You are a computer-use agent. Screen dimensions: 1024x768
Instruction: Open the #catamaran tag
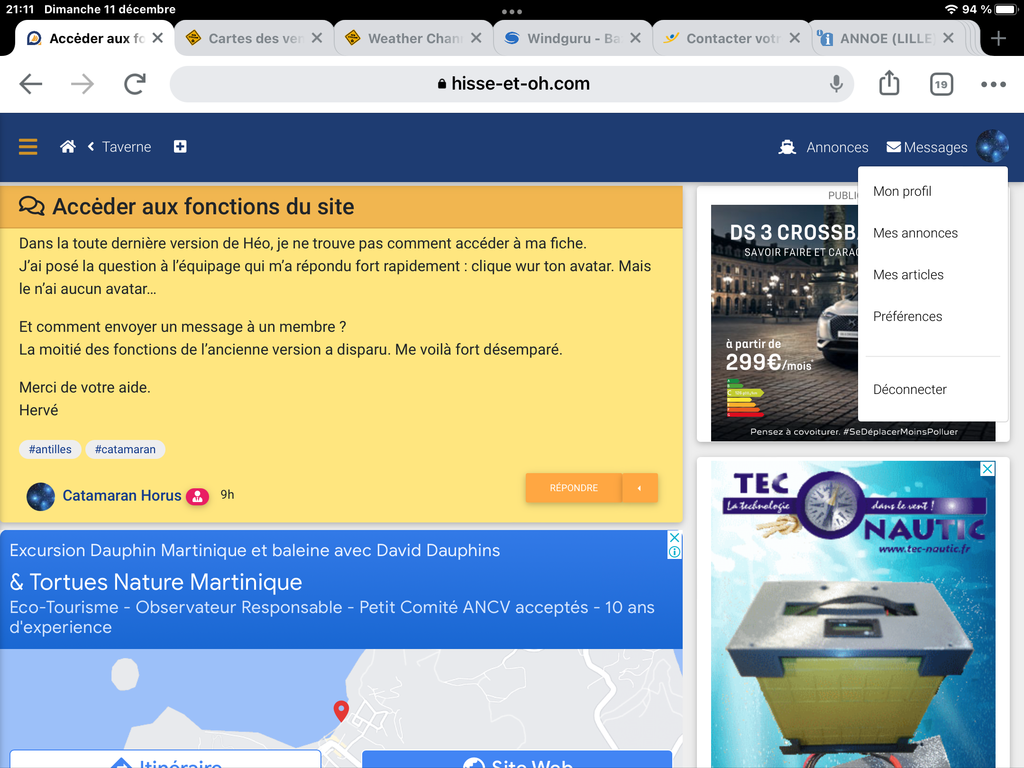(125, 449)
